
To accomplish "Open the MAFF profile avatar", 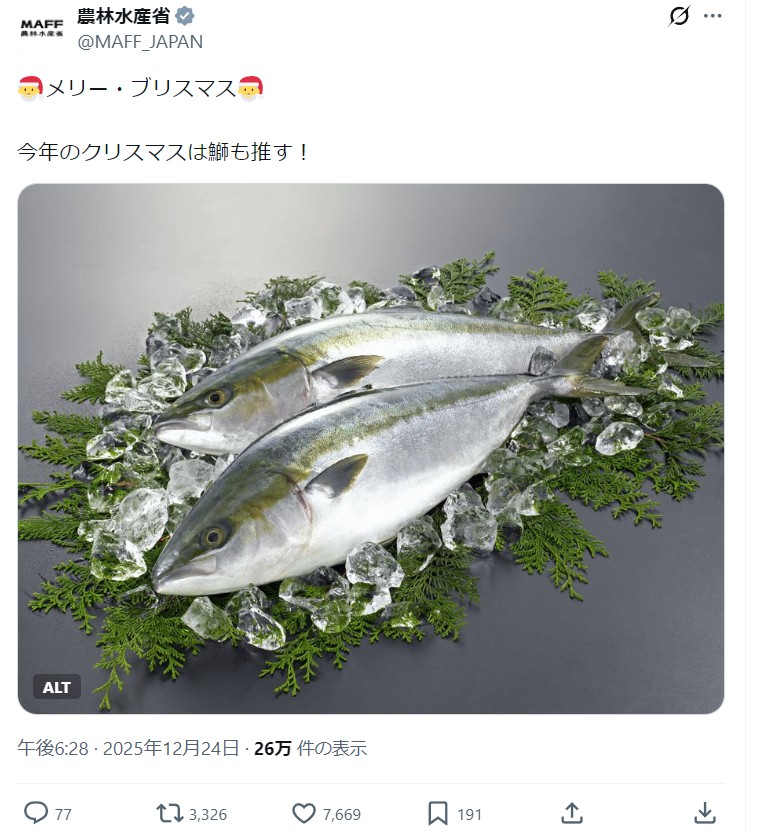I will [41, 27].
